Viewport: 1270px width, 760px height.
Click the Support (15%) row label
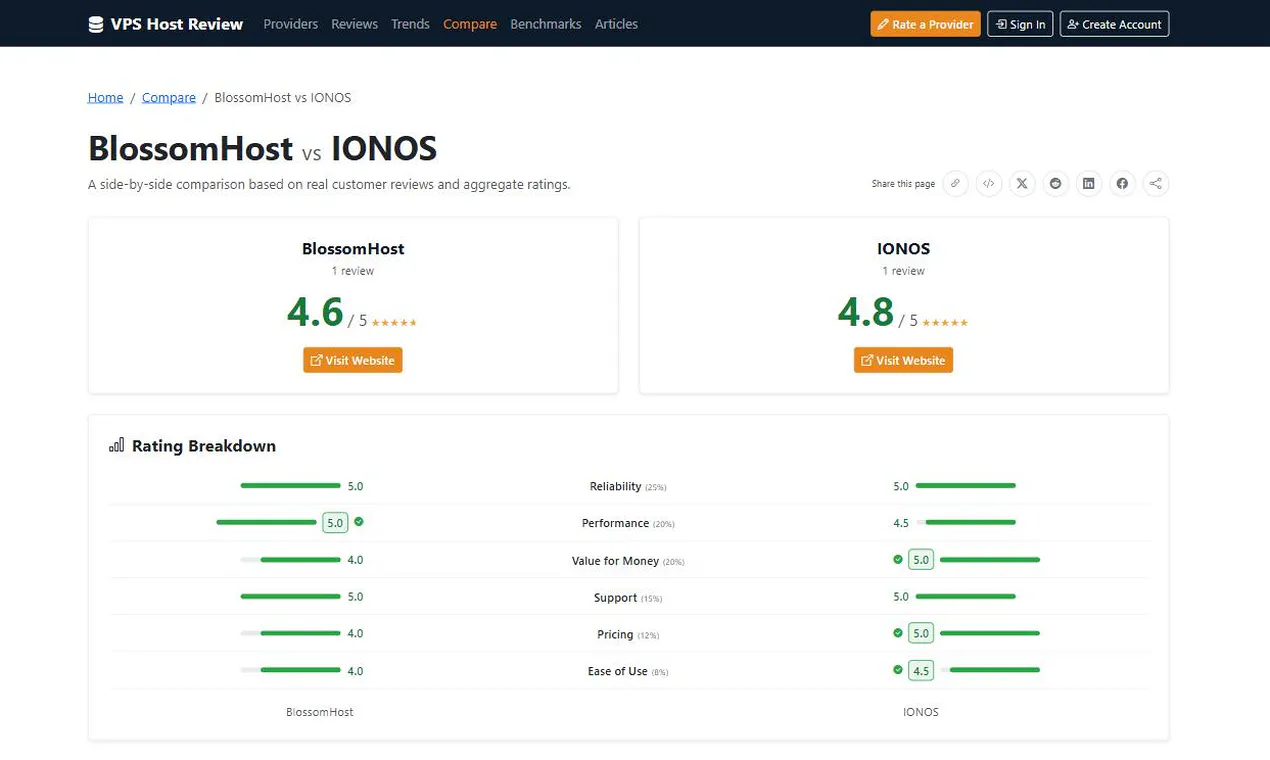[x=628, y=598]
